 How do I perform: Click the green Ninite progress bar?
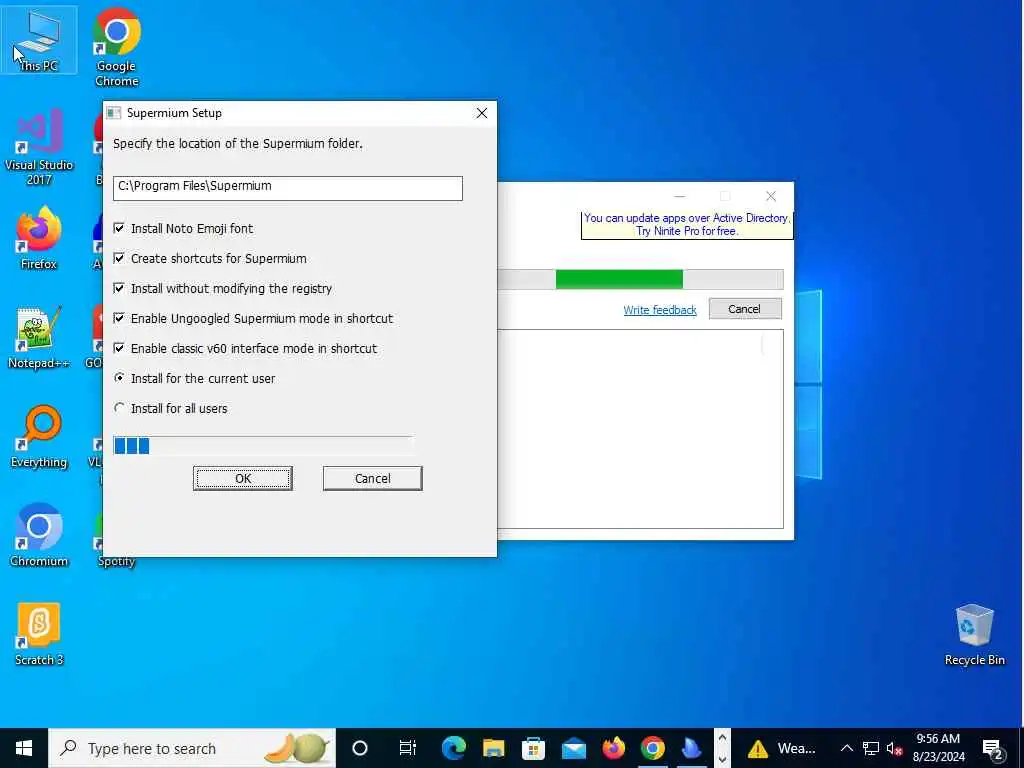tap(619, 279)
